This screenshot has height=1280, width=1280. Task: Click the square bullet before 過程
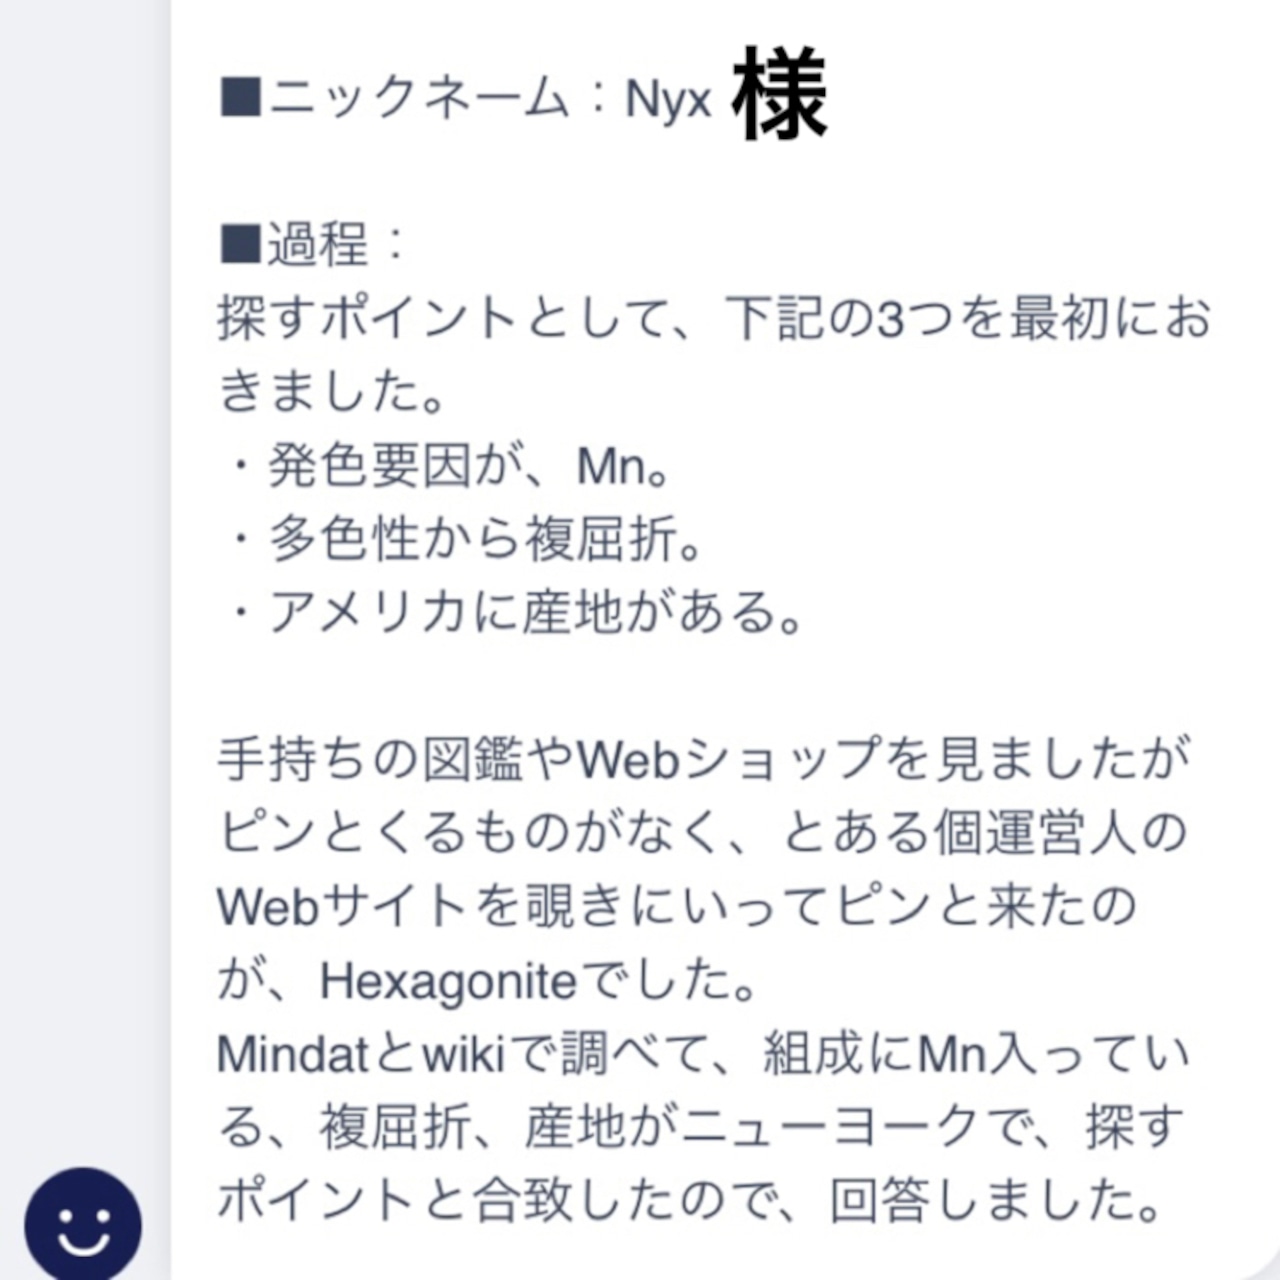(240, 244)
